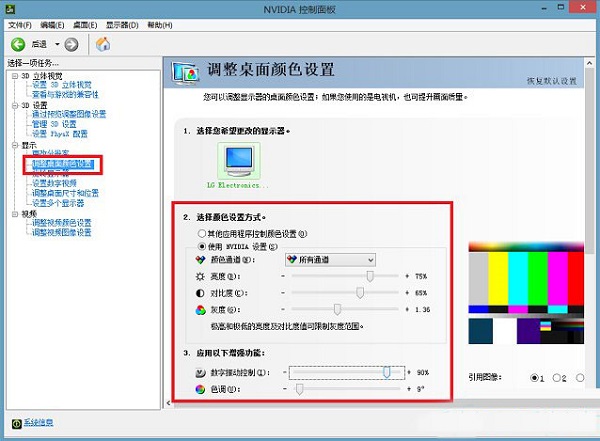This screenshot has width=600, height=441.
Task: Click the grey Forward arrow icon
Action: 71,44
